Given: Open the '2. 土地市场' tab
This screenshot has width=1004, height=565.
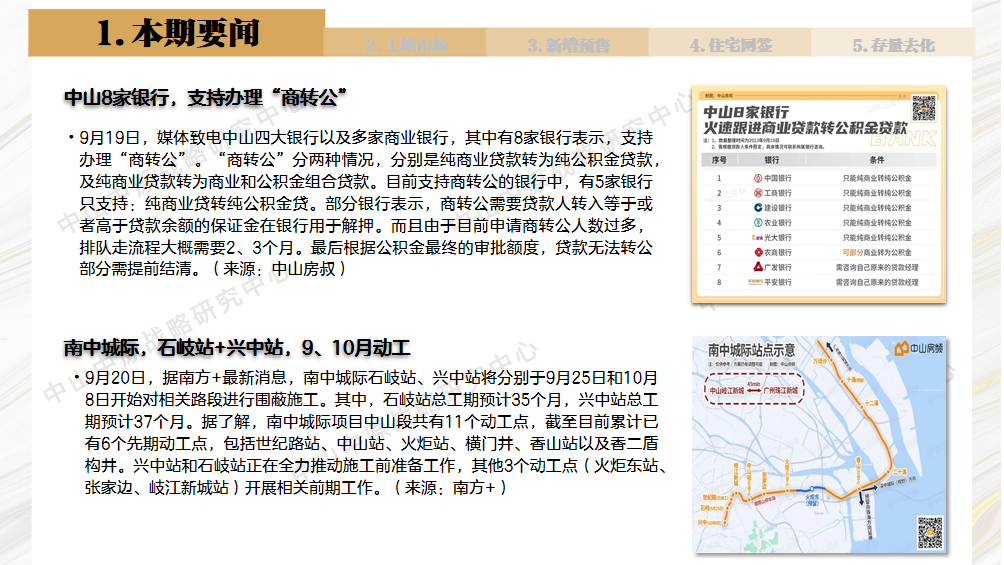Looking at the screenshot, I should 405,45.
